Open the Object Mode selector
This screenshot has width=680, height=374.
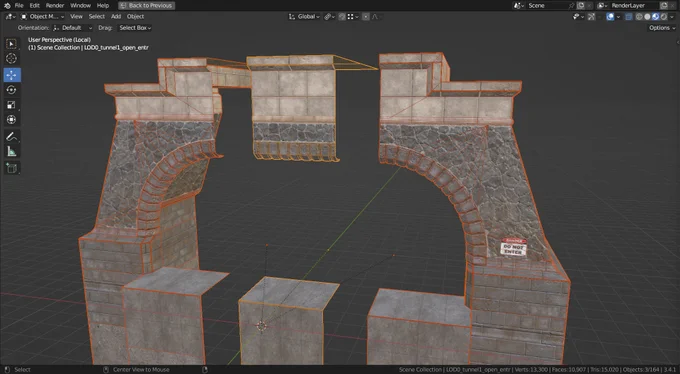(x=42, y=16)
